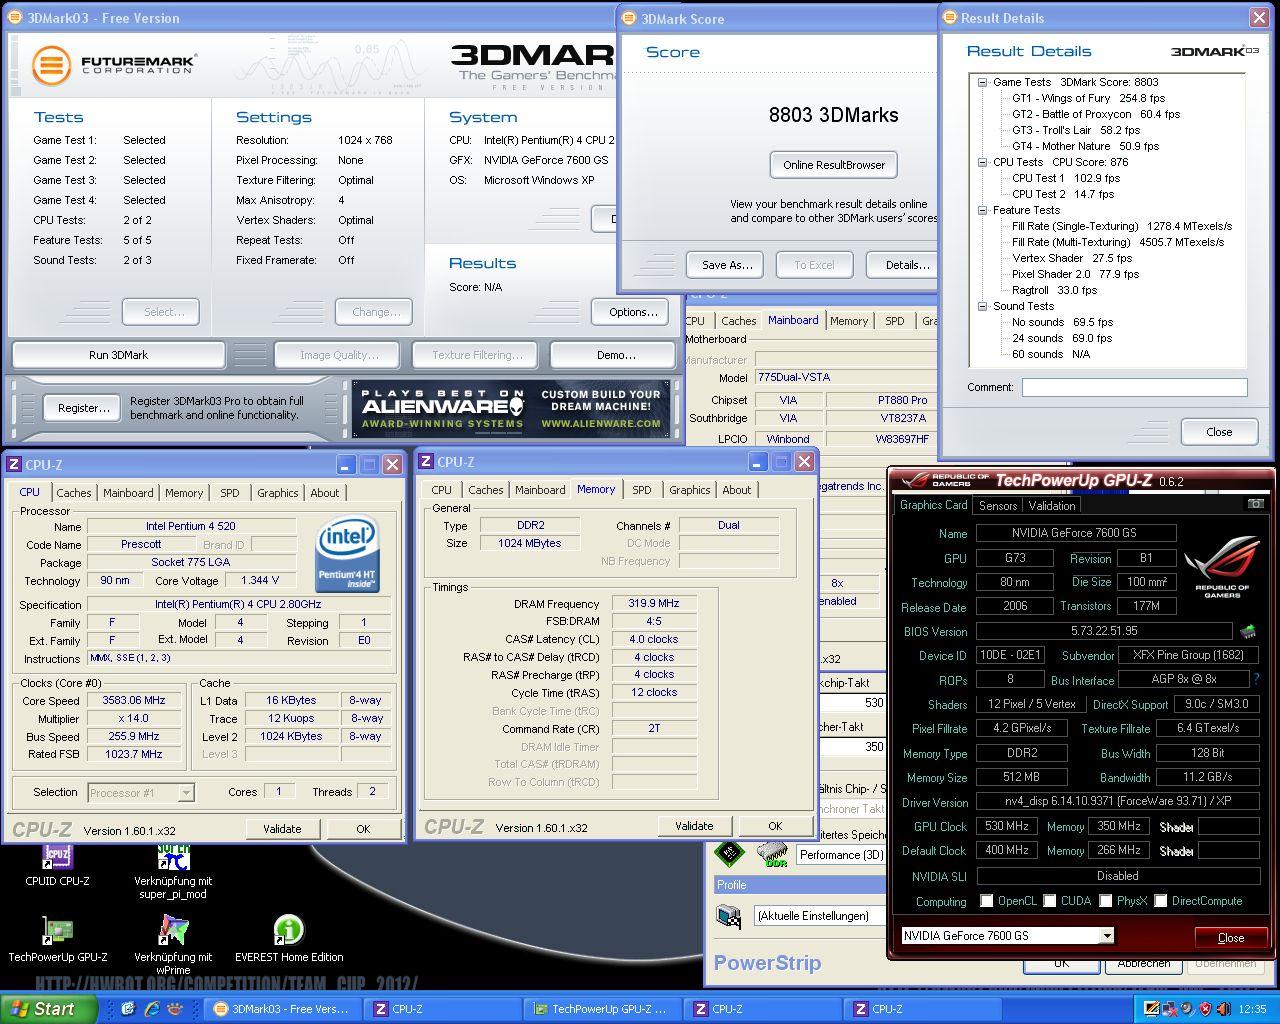Click the 3DMark03 title bar icon
Image resolution: width=1280 pixels, height=1024 pixels.
point(15,17)
